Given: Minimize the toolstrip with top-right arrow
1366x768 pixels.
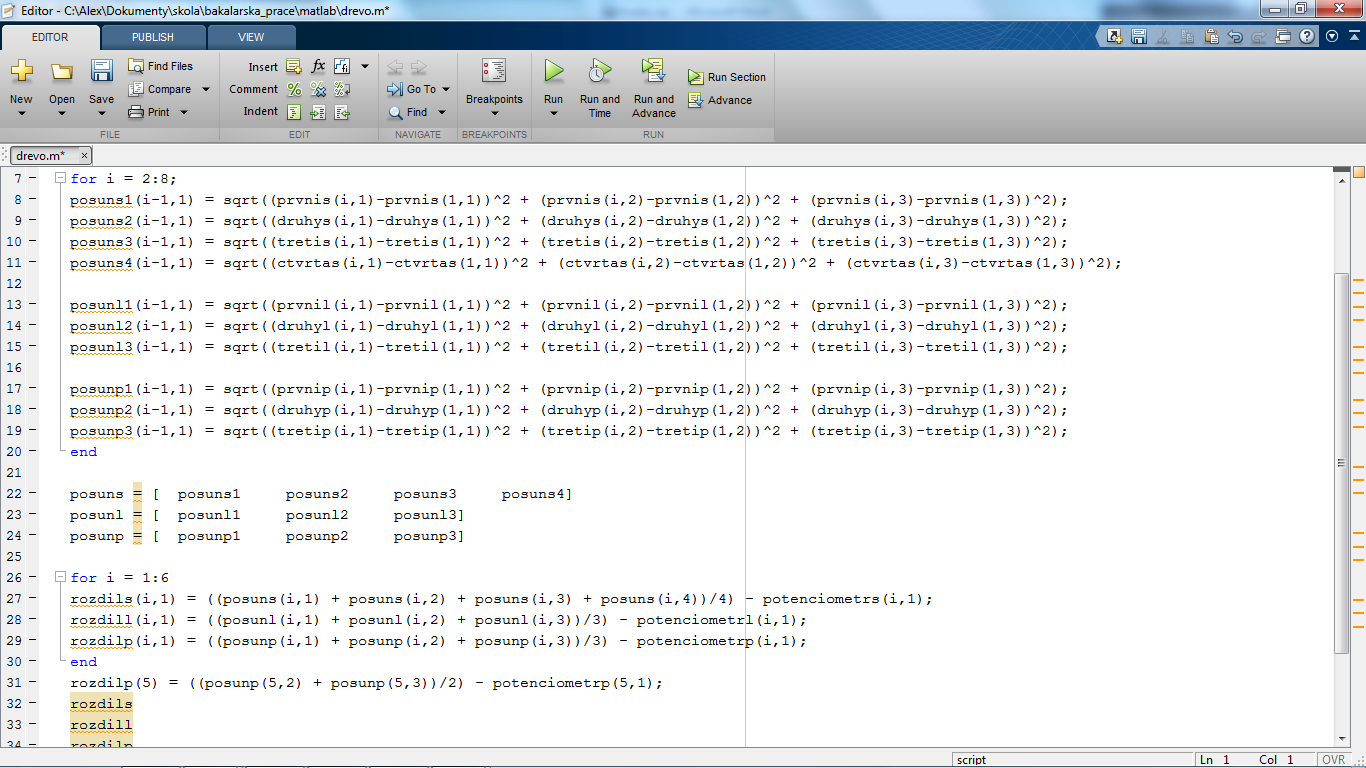Looking at the screenshot, I should pos(1354,36).
